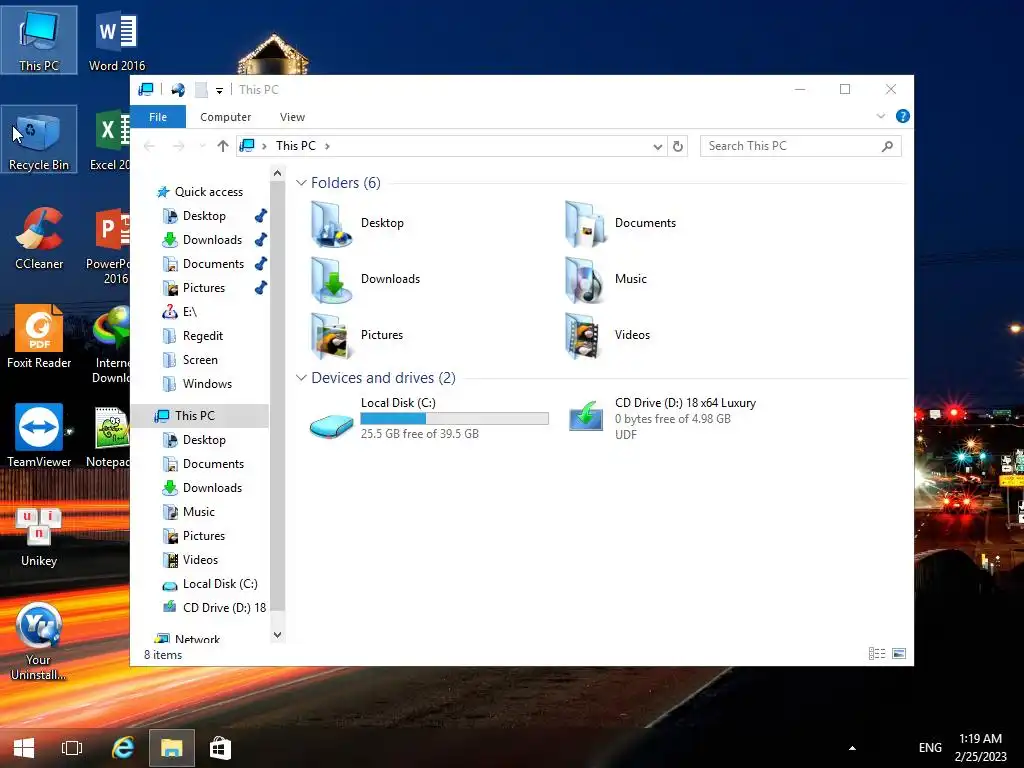Select the CCleaner desktop icon
This screenshot has height=768, width=1024.
pos(39,238)
